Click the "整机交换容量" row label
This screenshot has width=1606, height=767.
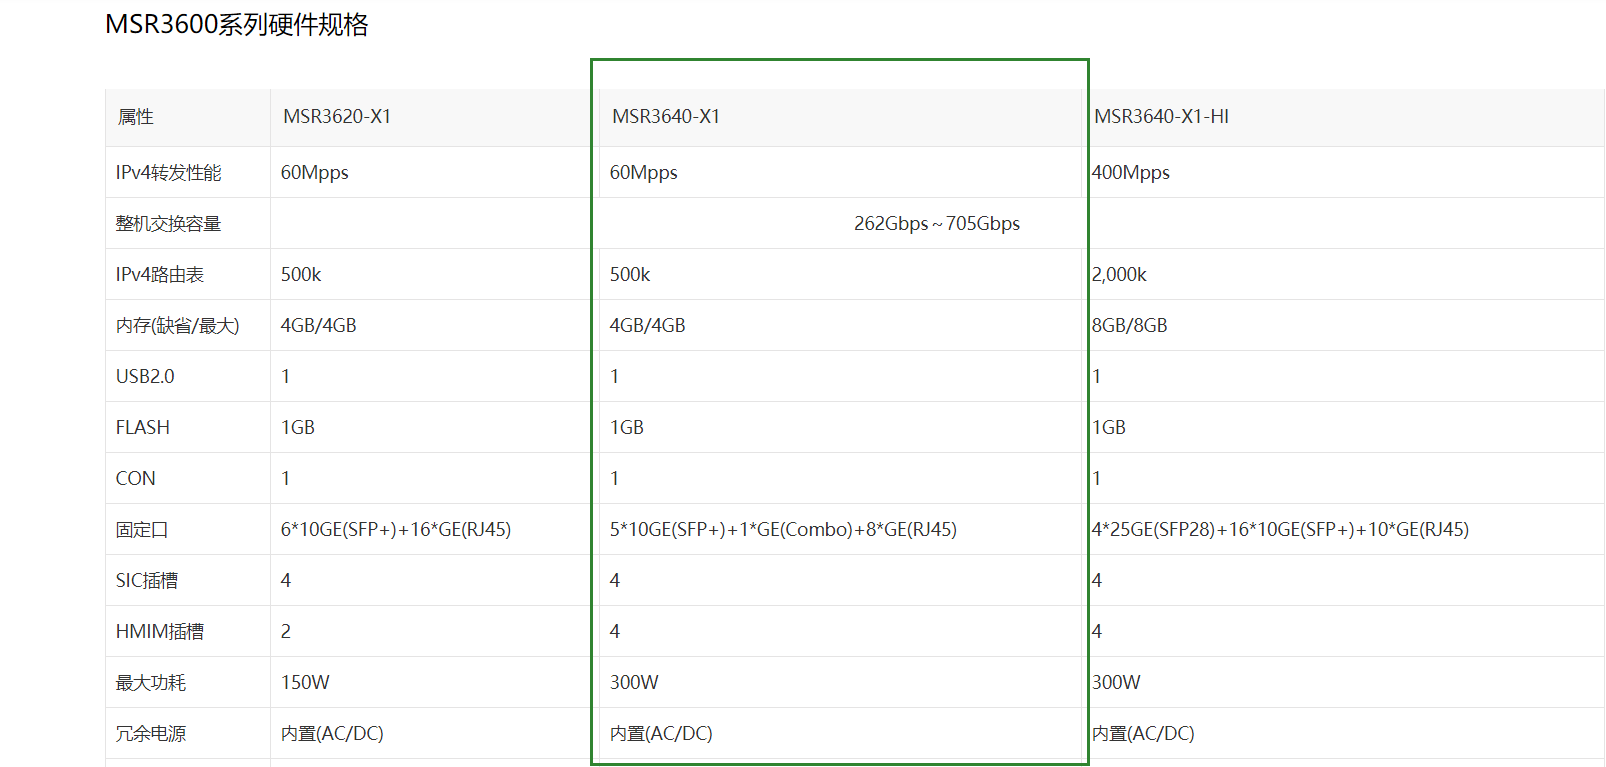point(168,224)
